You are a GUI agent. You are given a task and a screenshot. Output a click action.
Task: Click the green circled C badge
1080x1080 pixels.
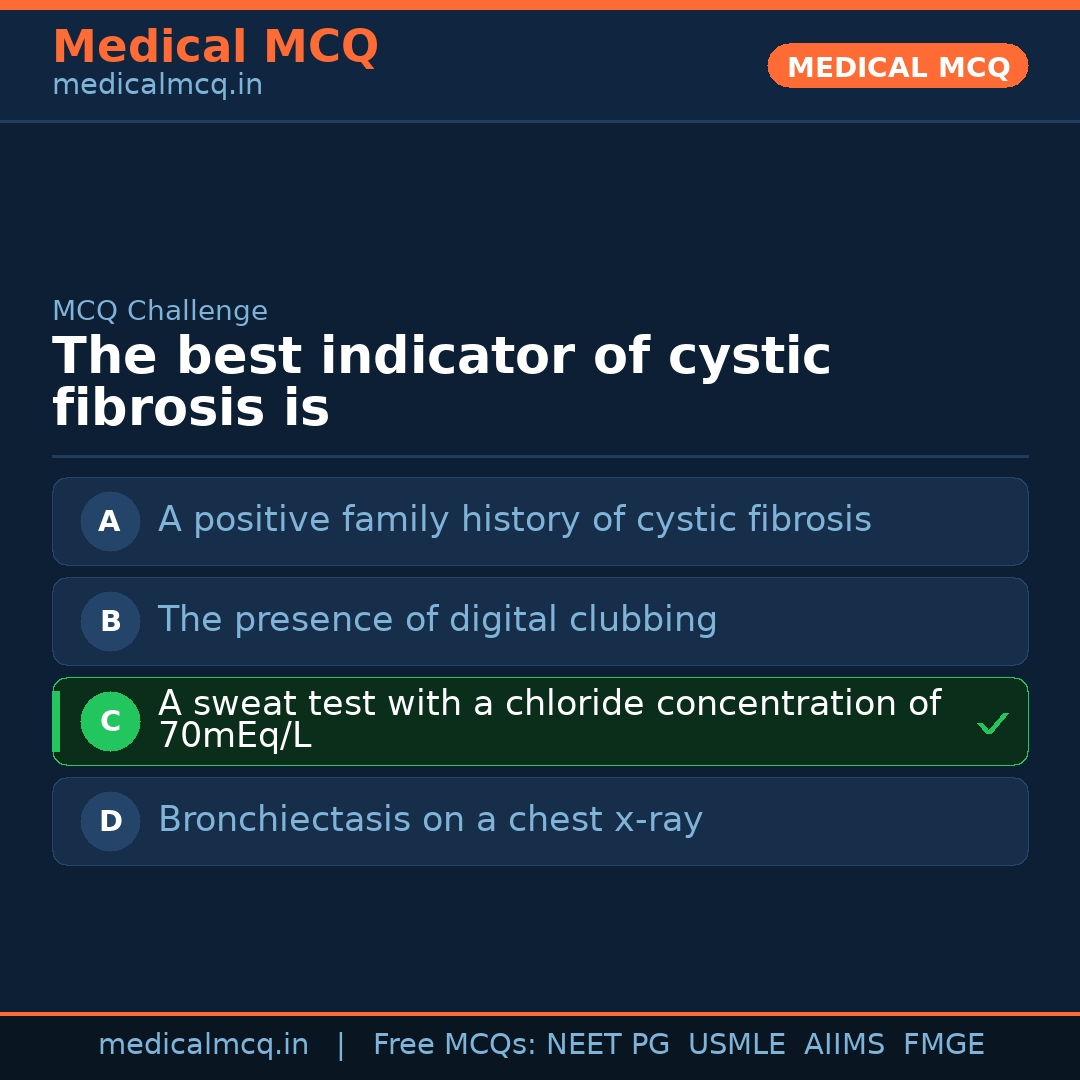pos(110,721)
